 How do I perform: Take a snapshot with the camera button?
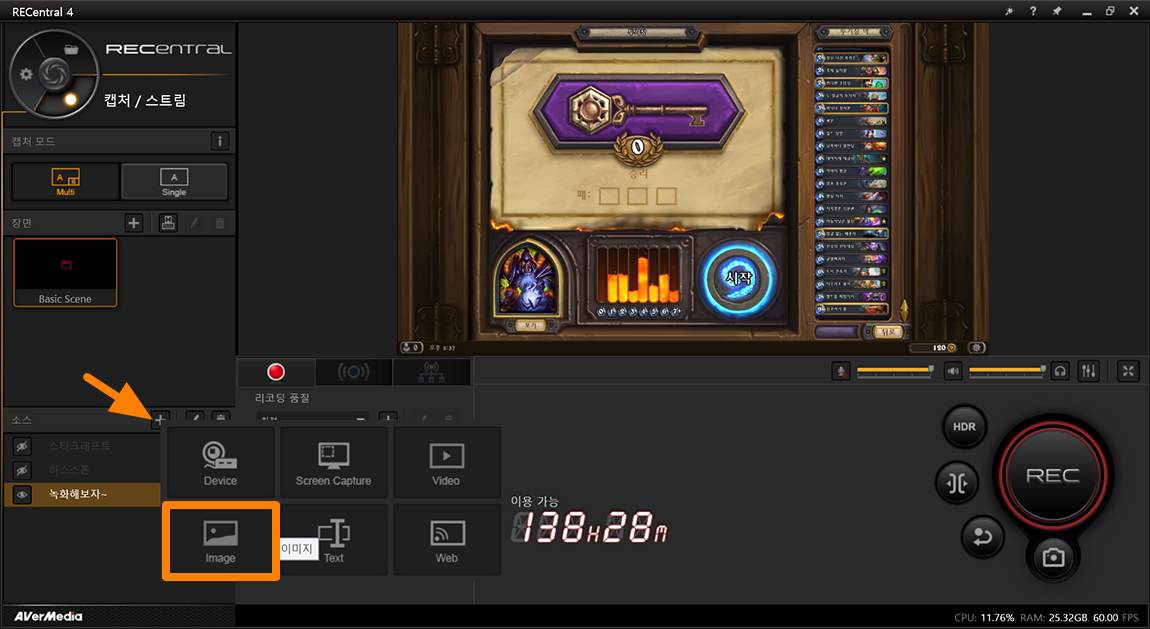(1053, 557)
